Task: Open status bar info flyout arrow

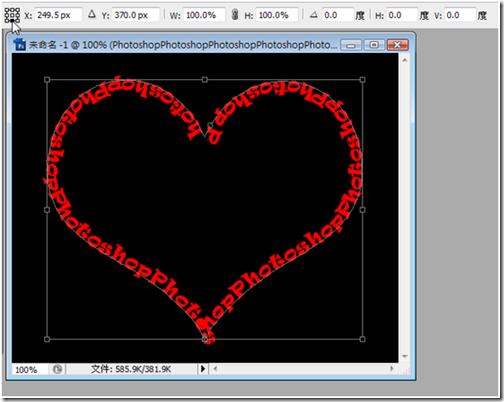Action: tap(203, 369)
